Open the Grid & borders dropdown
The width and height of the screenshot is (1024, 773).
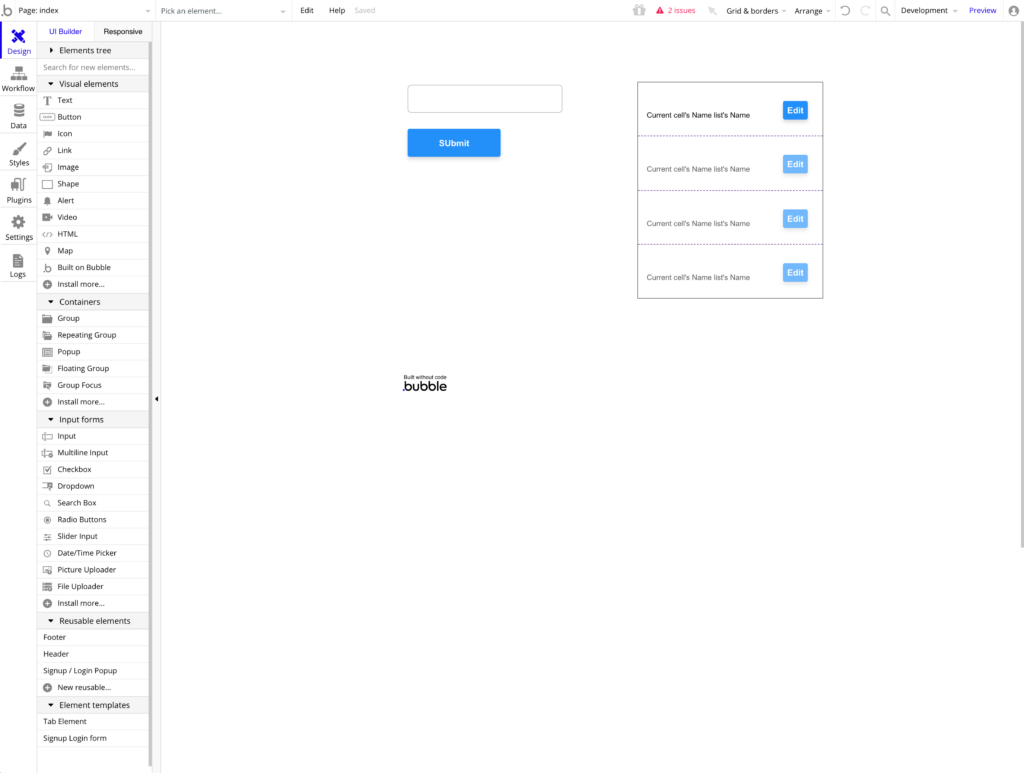coord(755,11)
